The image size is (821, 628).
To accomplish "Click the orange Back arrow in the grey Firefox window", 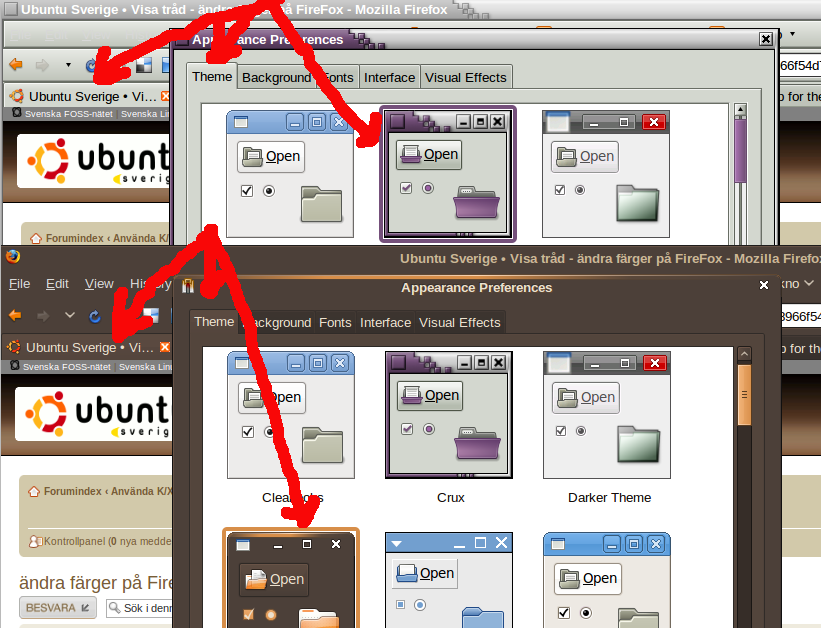I will click(x=16, y=64).
